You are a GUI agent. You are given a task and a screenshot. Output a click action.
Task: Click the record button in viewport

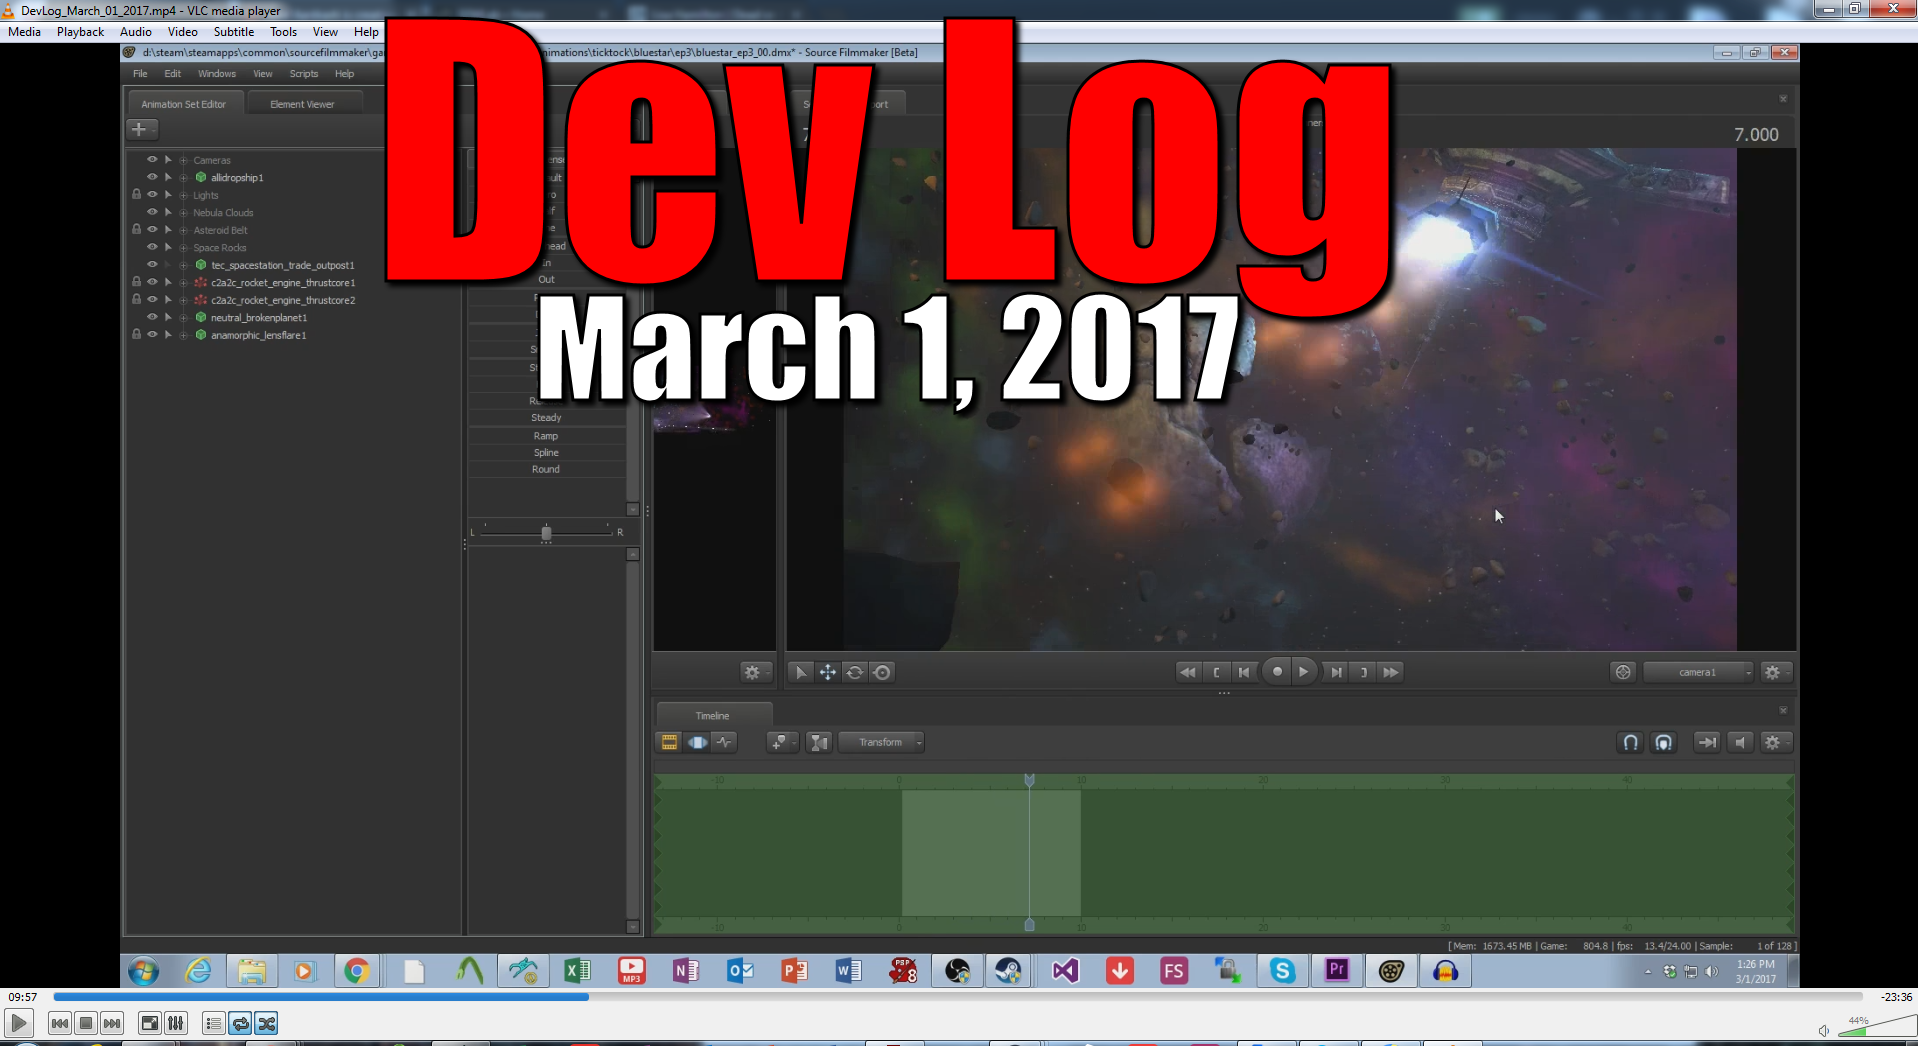[1277, 672]
